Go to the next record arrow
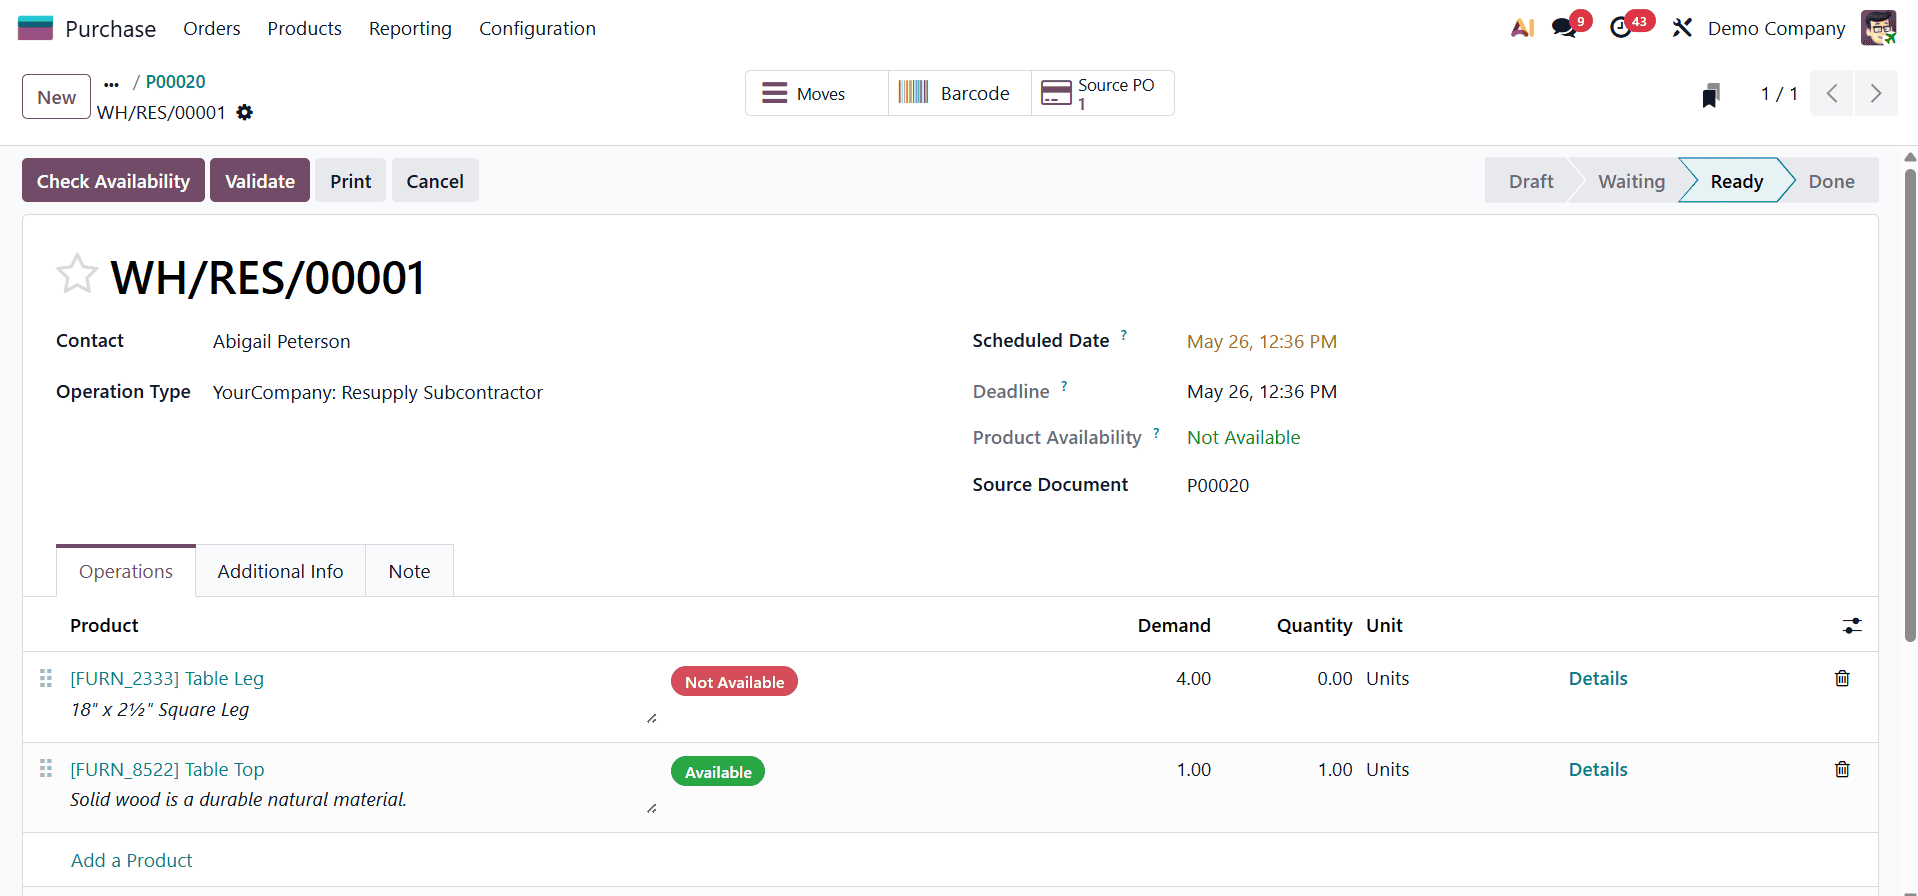The height and width of the screenshot is (896, 1918). [x=1876, y=93]
